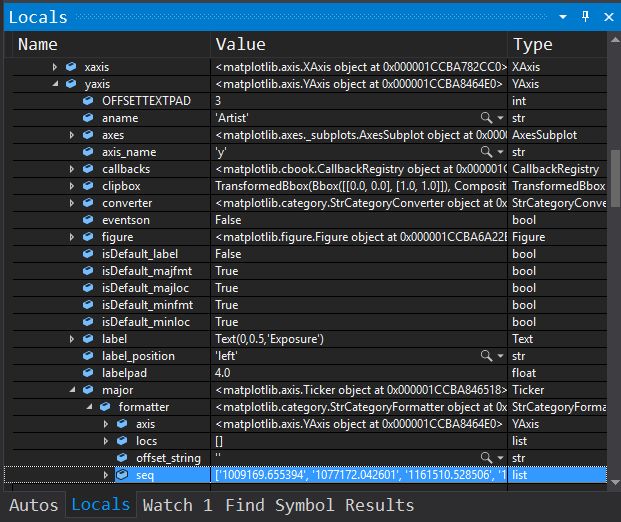Open text visualizer magnifier for label_position
The height and width of the screenshot is (522, 621).
coord(486,356)
